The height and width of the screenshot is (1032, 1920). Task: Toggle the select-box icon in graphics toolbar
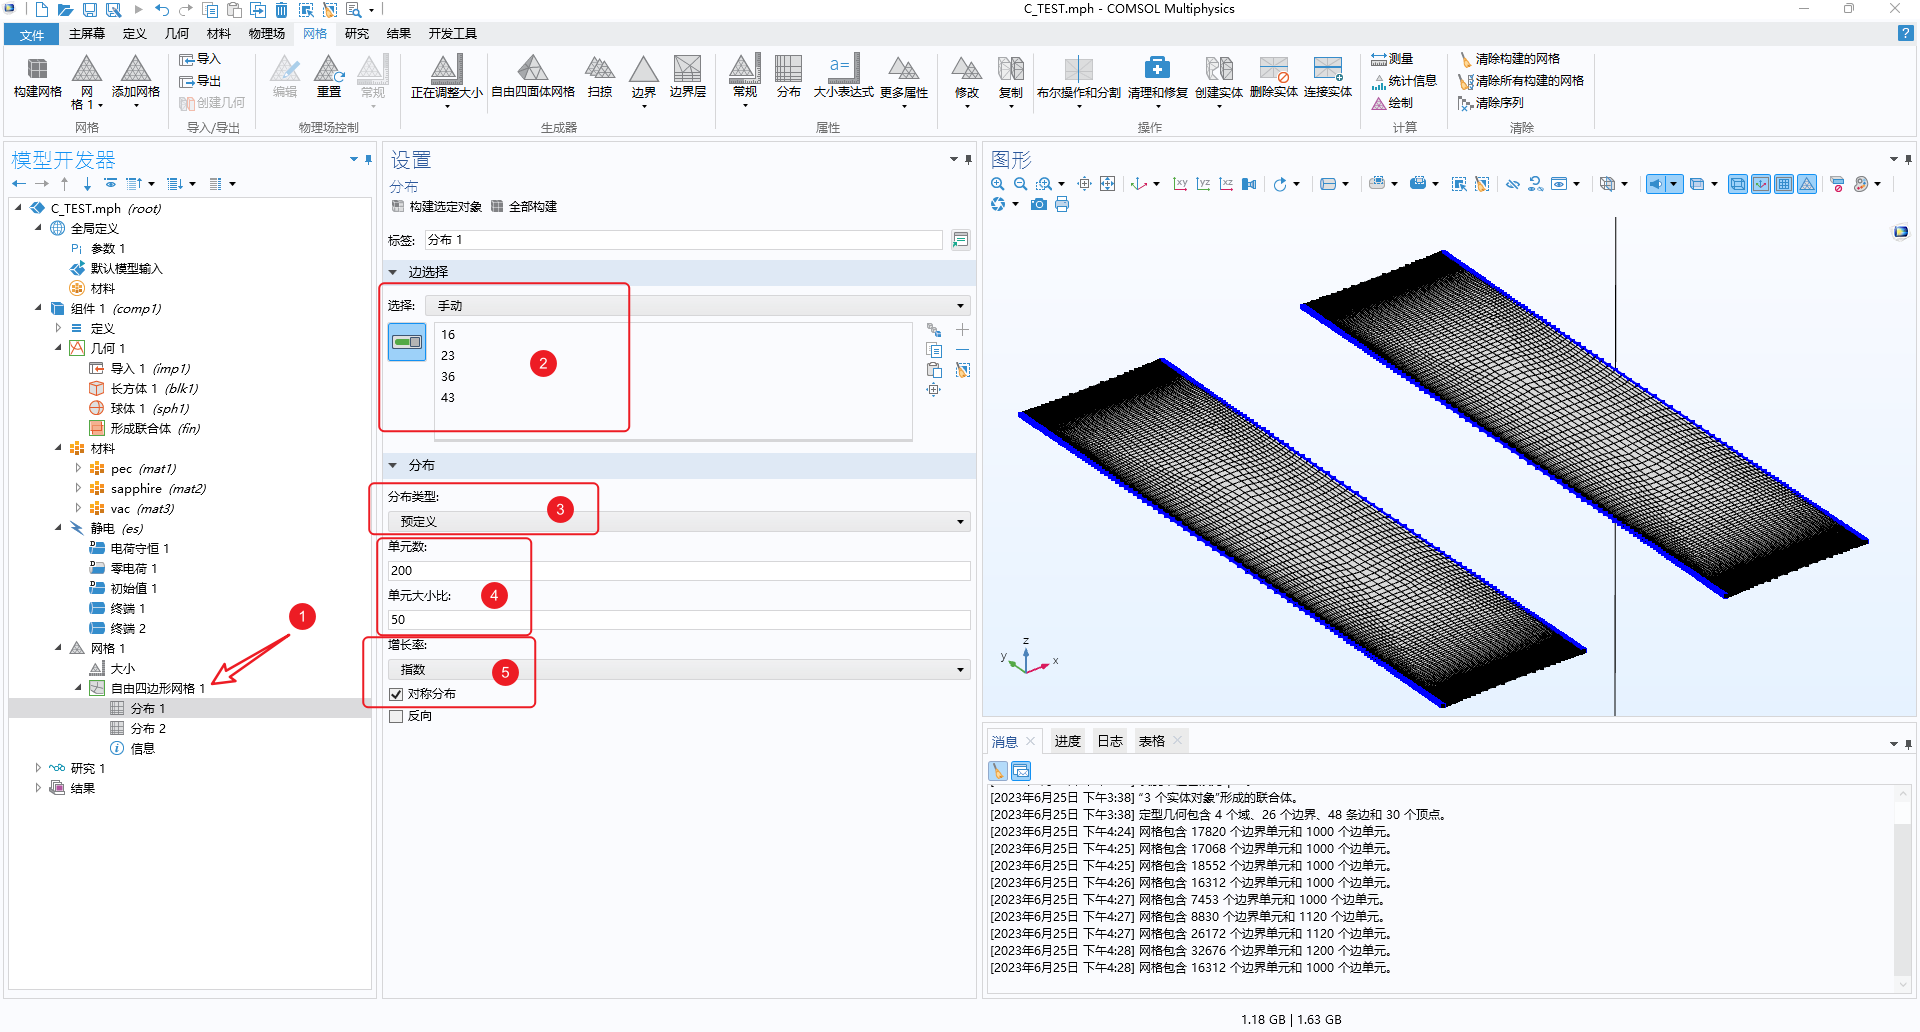pyautogui.click(x=1459, y=184)
